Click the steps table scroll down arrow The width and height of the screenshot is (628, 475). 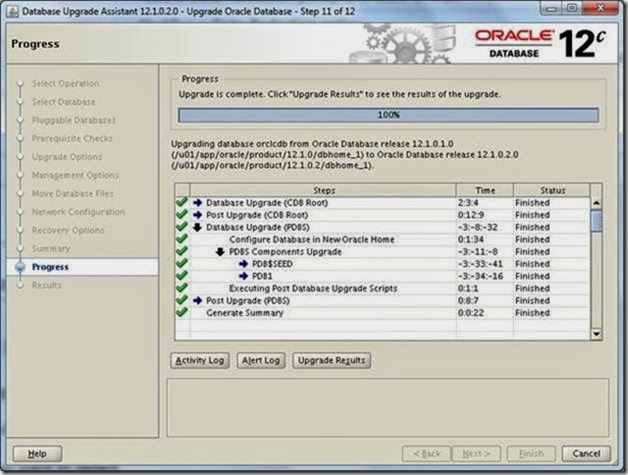(x=596, y=334)
